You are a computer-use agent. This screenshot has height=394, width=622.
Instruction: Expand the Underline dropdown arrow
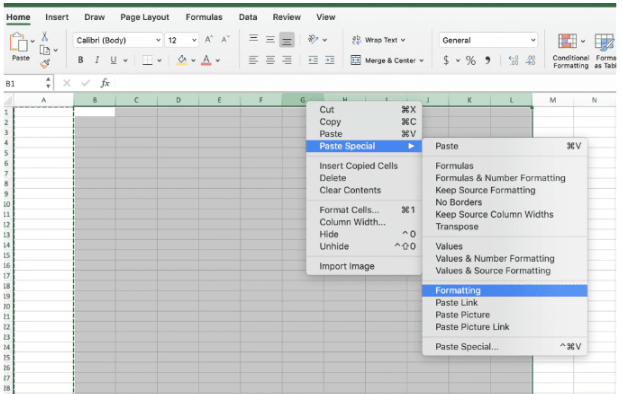click(125, 61)
